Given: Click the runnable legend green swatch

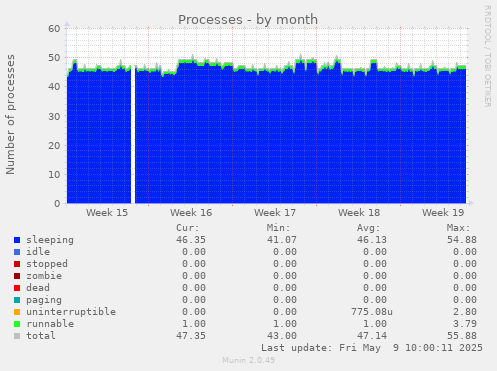Looking at the screenshot, I should coord(17,324).
